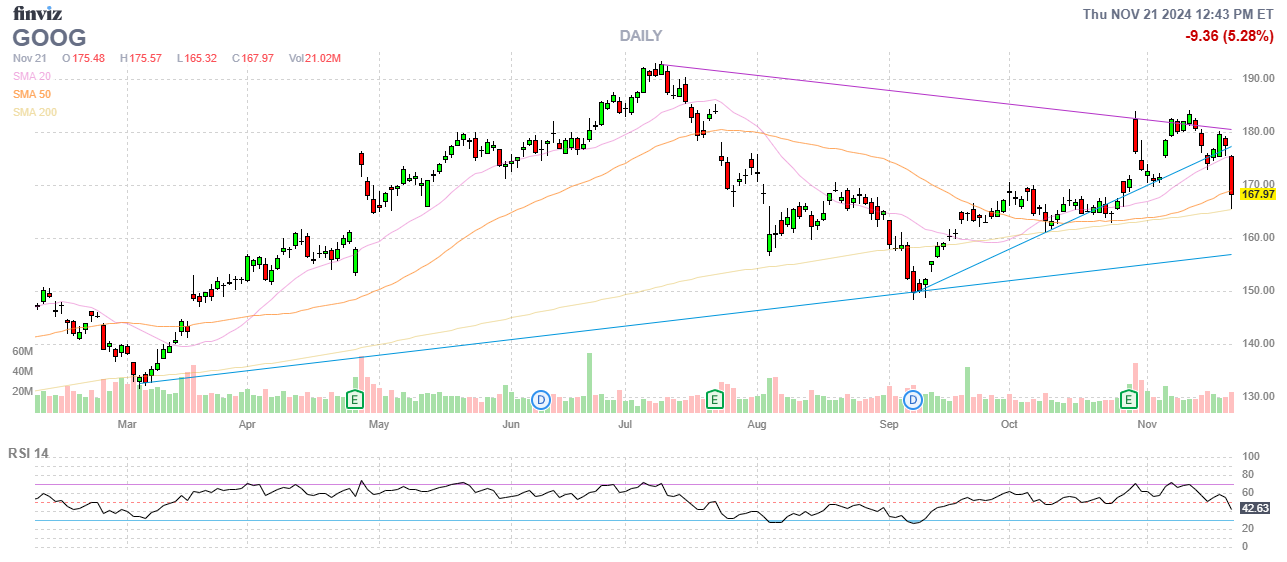This screenshot has width=1287, height=562.
Task: Expand the RSI 14 indicator label
Action: click(x=28, y=453)
